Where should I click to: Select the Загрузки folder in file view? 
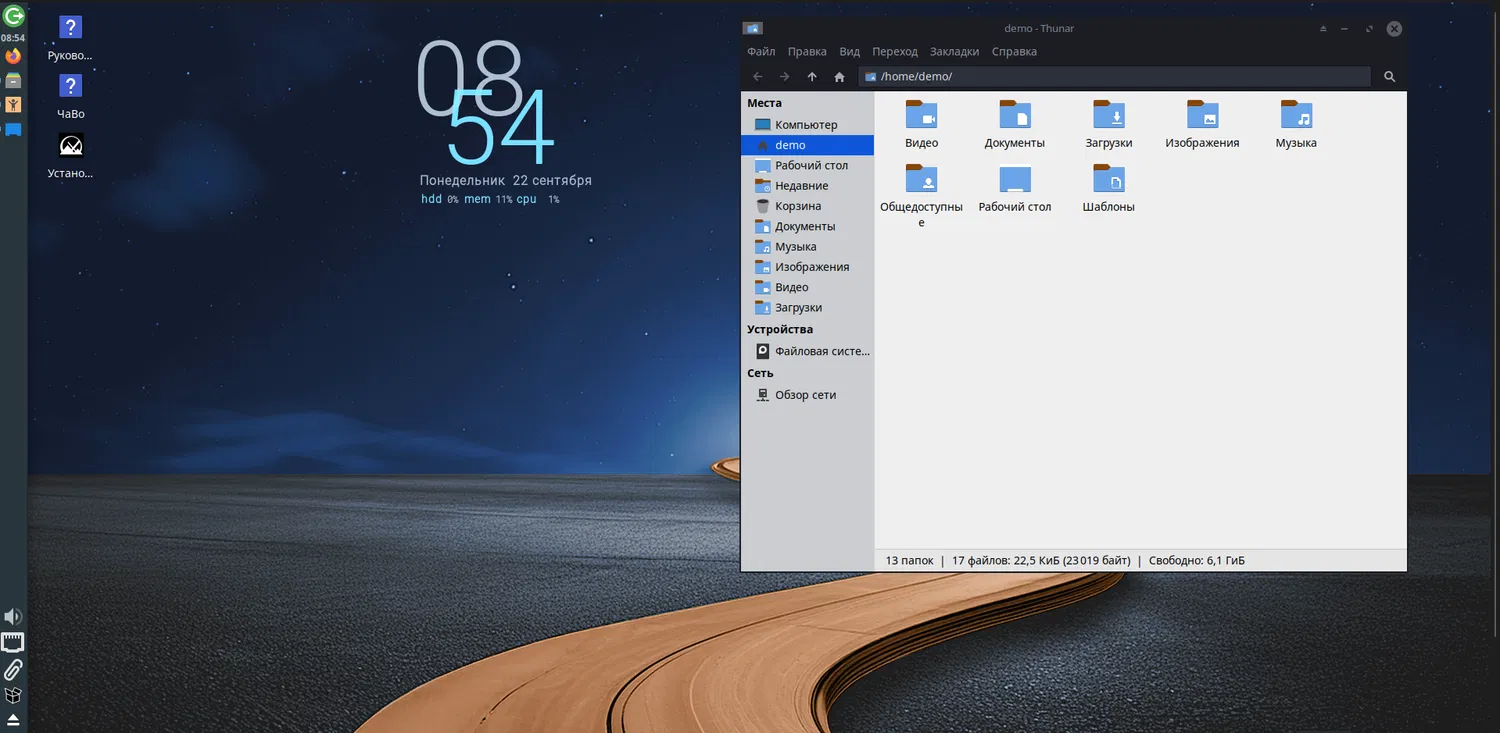click(x=1108, y=116)
